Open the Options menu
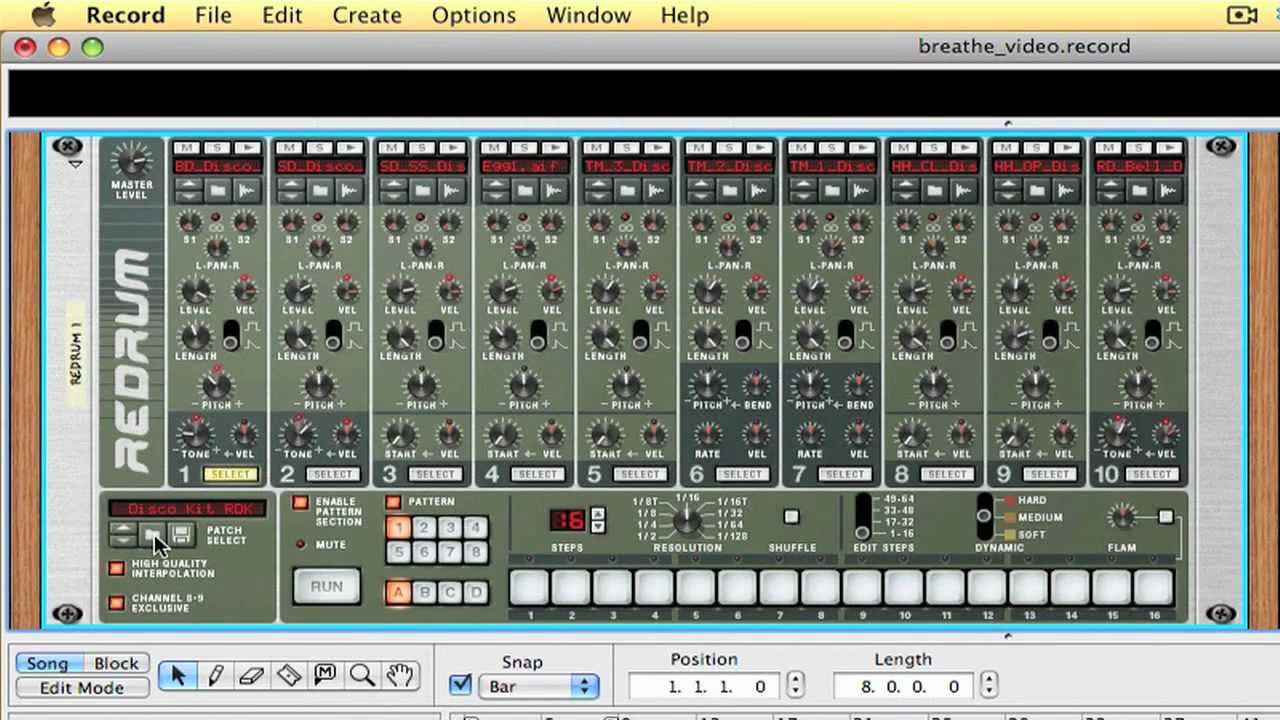Screen dimensions: 1280x720 pos(474,15)
